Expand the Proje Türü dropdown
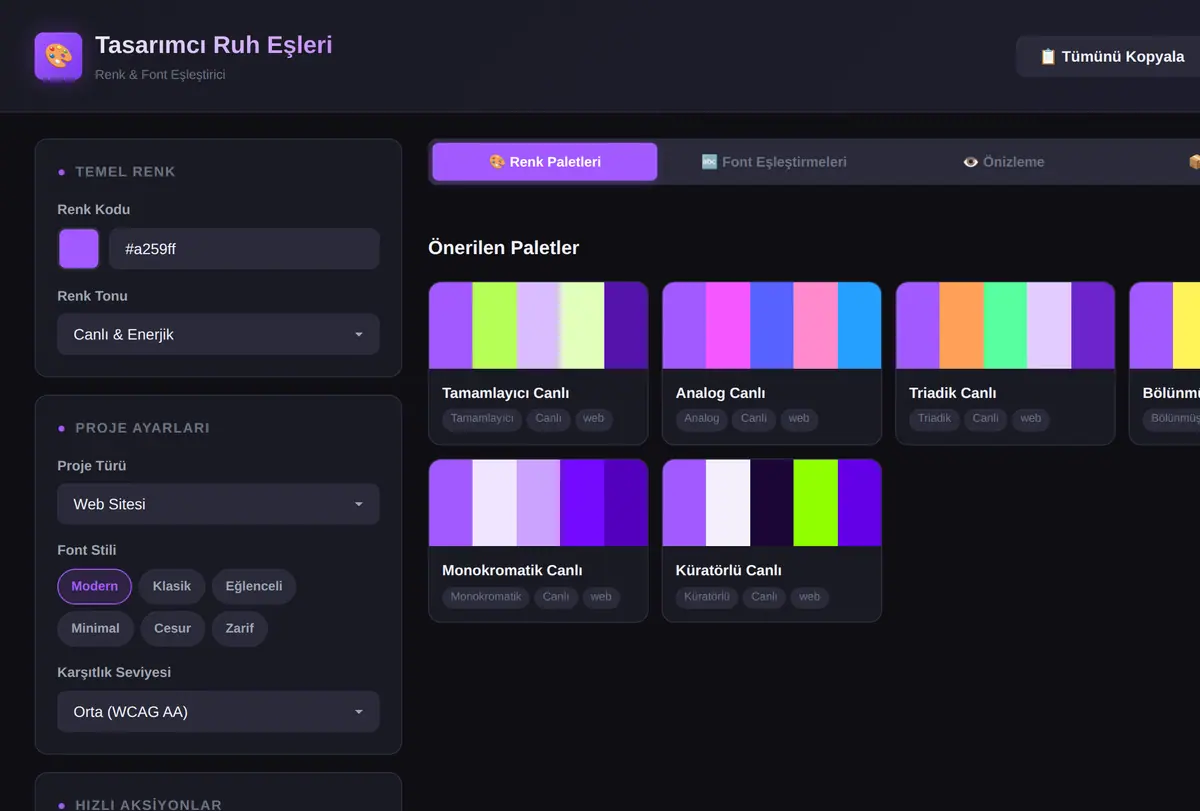The height and width of the screenshot is (811, 1200). click(x=218, y=504)
